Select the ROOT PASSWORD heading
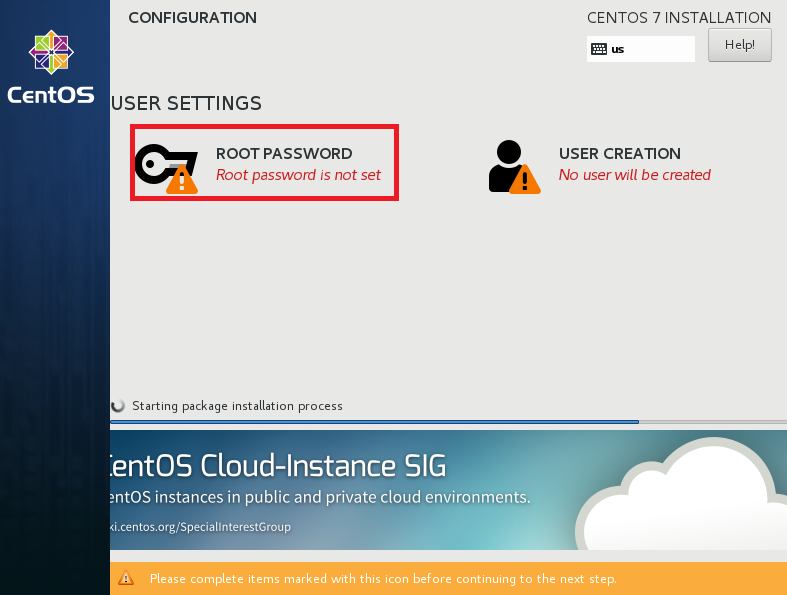 284,154
